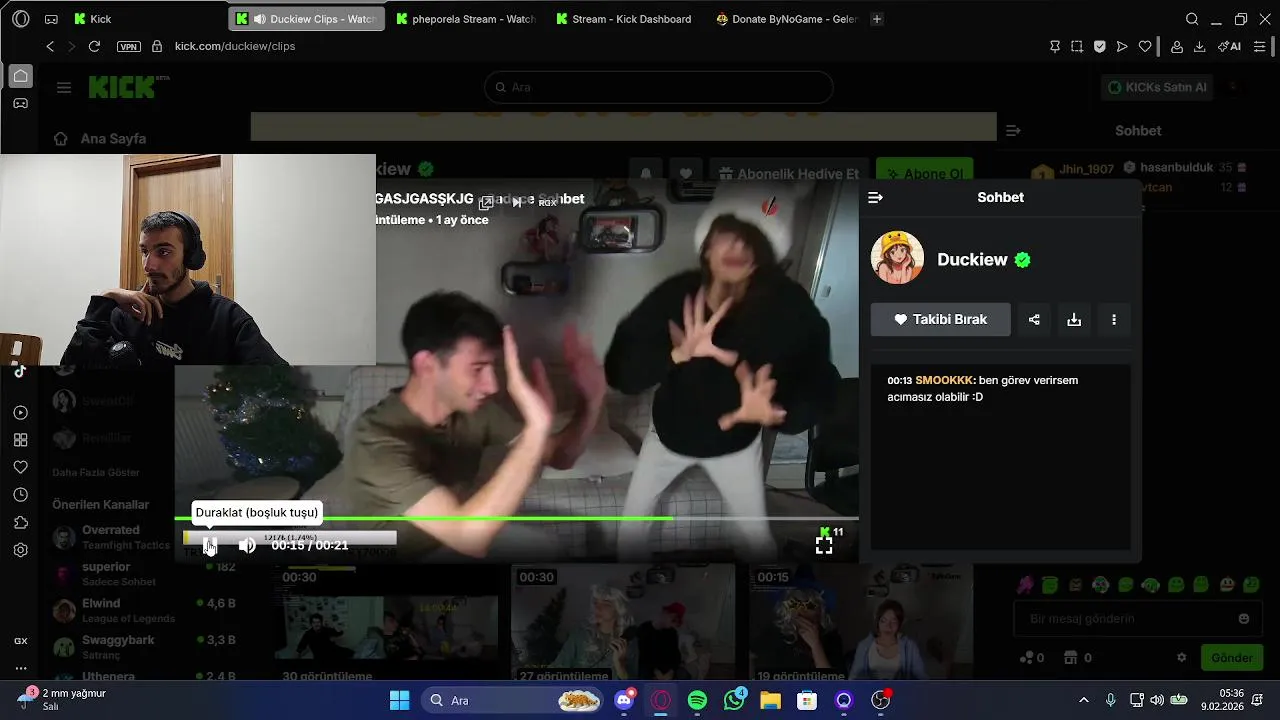1280x720 pixels.
Task: Open the GX sidebar button
Action: [x=20, y=641]
